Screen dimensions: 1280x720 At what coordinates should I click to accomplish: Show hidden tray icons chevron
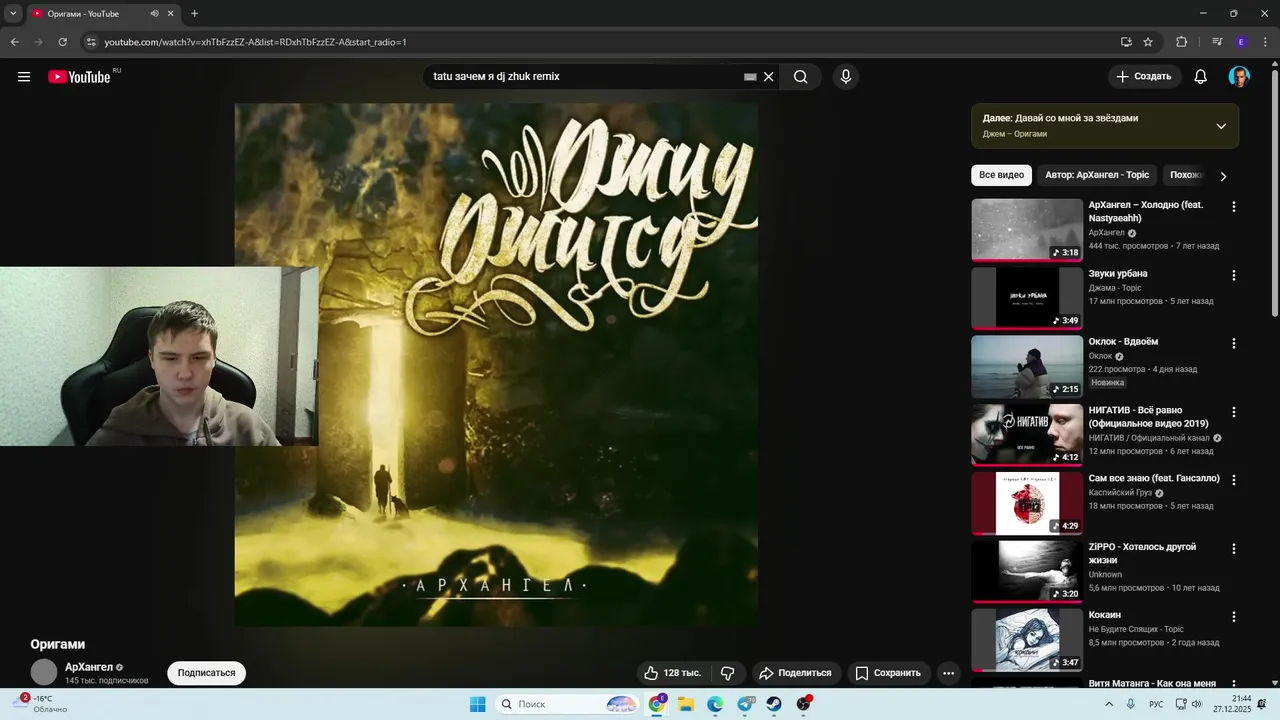click(1109, 704)
